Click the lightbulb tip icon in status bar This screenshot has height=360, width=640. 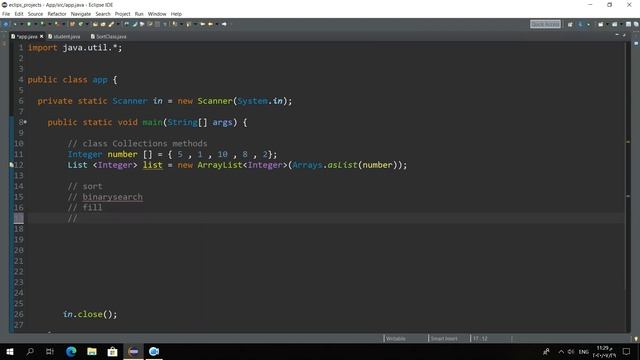636,339
